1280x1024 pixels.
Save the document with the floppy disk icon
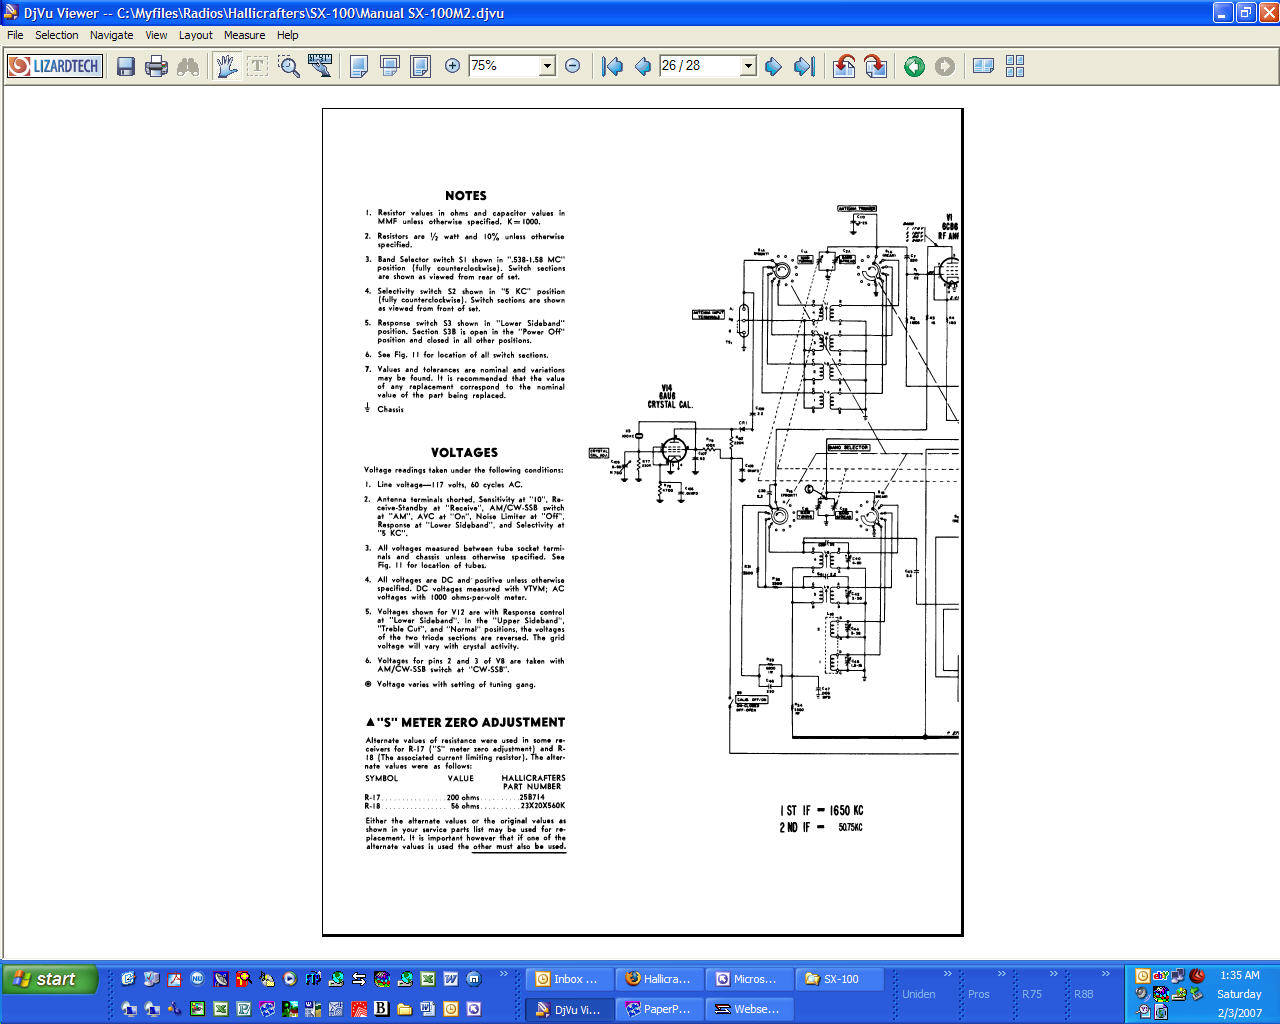click(126, 66)
